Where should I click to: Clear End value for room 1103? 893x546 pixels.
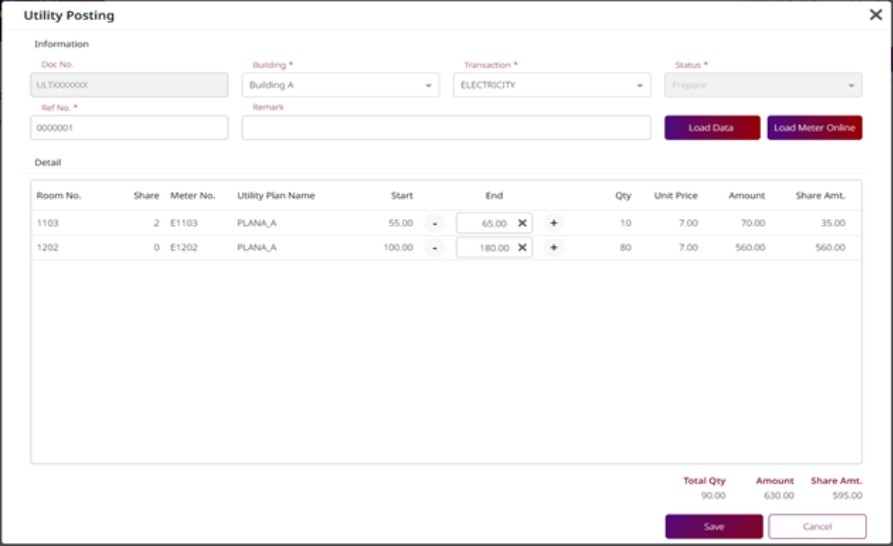(522, 223)
